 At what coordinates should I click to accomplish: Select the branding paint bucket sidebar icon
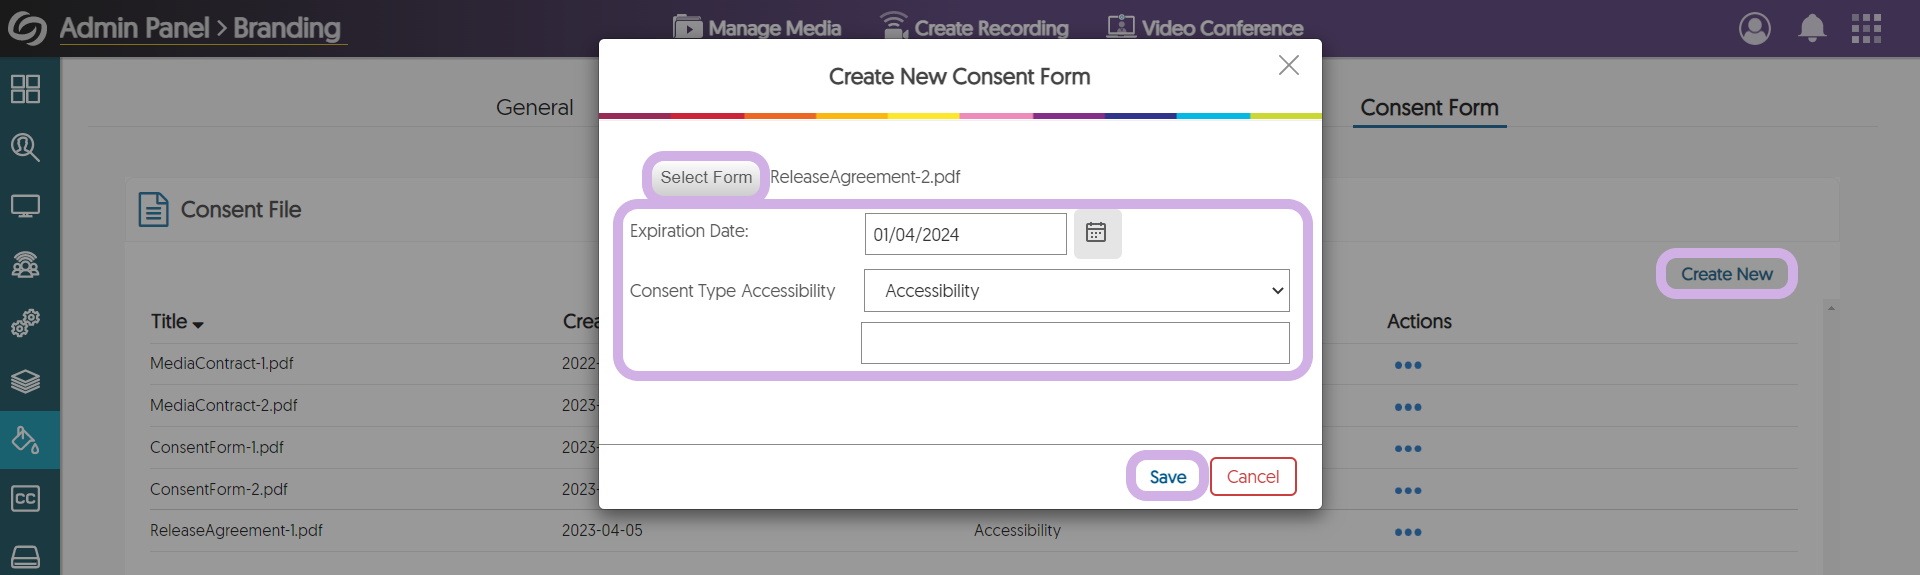pyautogui.click(x=25, y=440)
